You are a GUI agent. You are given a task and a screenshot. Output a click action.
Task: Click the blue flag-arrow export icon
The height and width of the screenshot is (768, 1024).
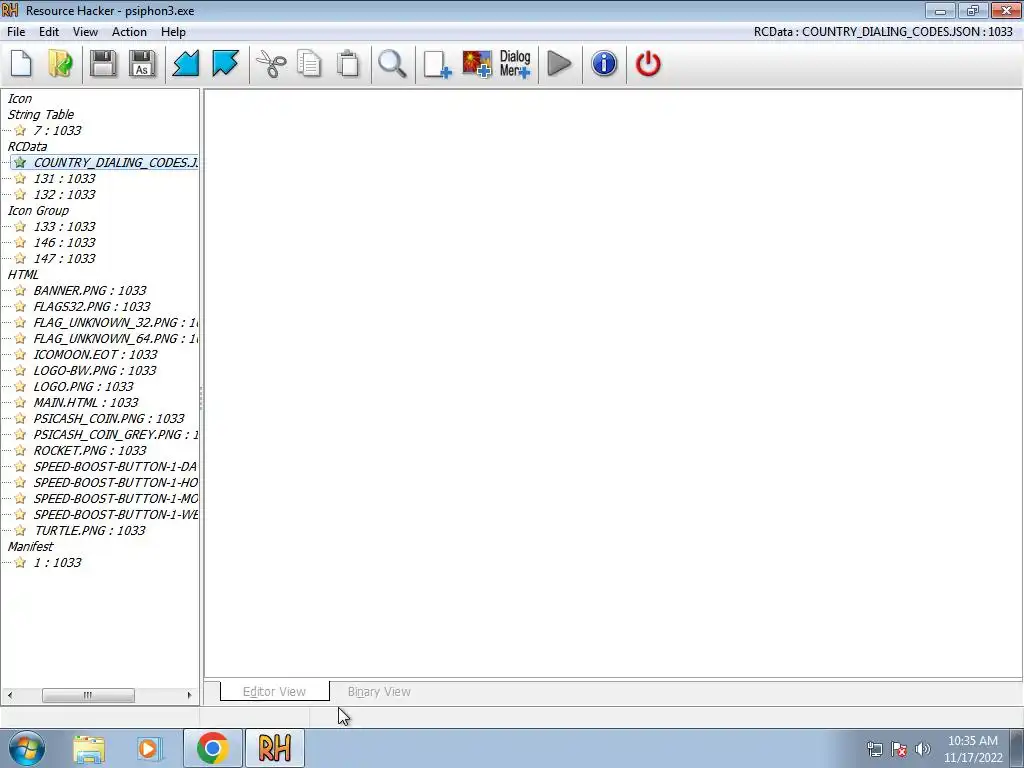(x=225, y=64)
